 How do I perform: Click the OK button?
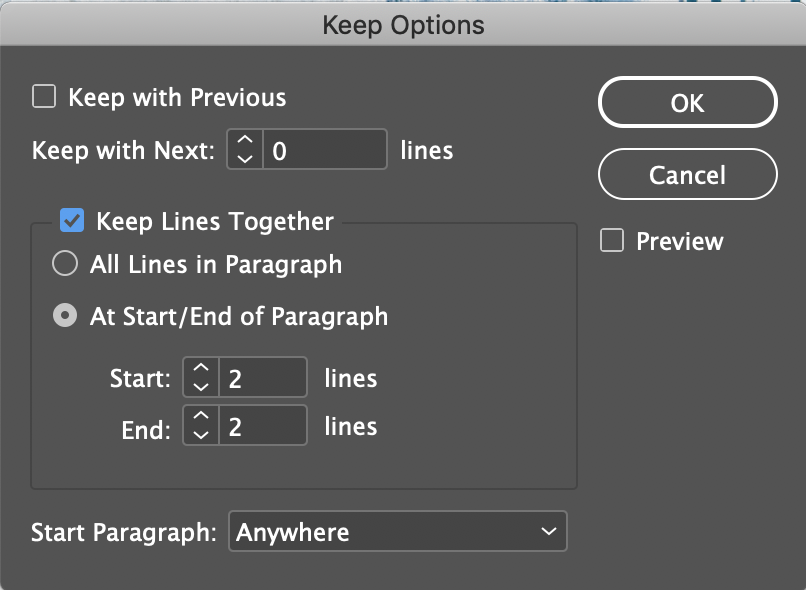tap(687, 102)
